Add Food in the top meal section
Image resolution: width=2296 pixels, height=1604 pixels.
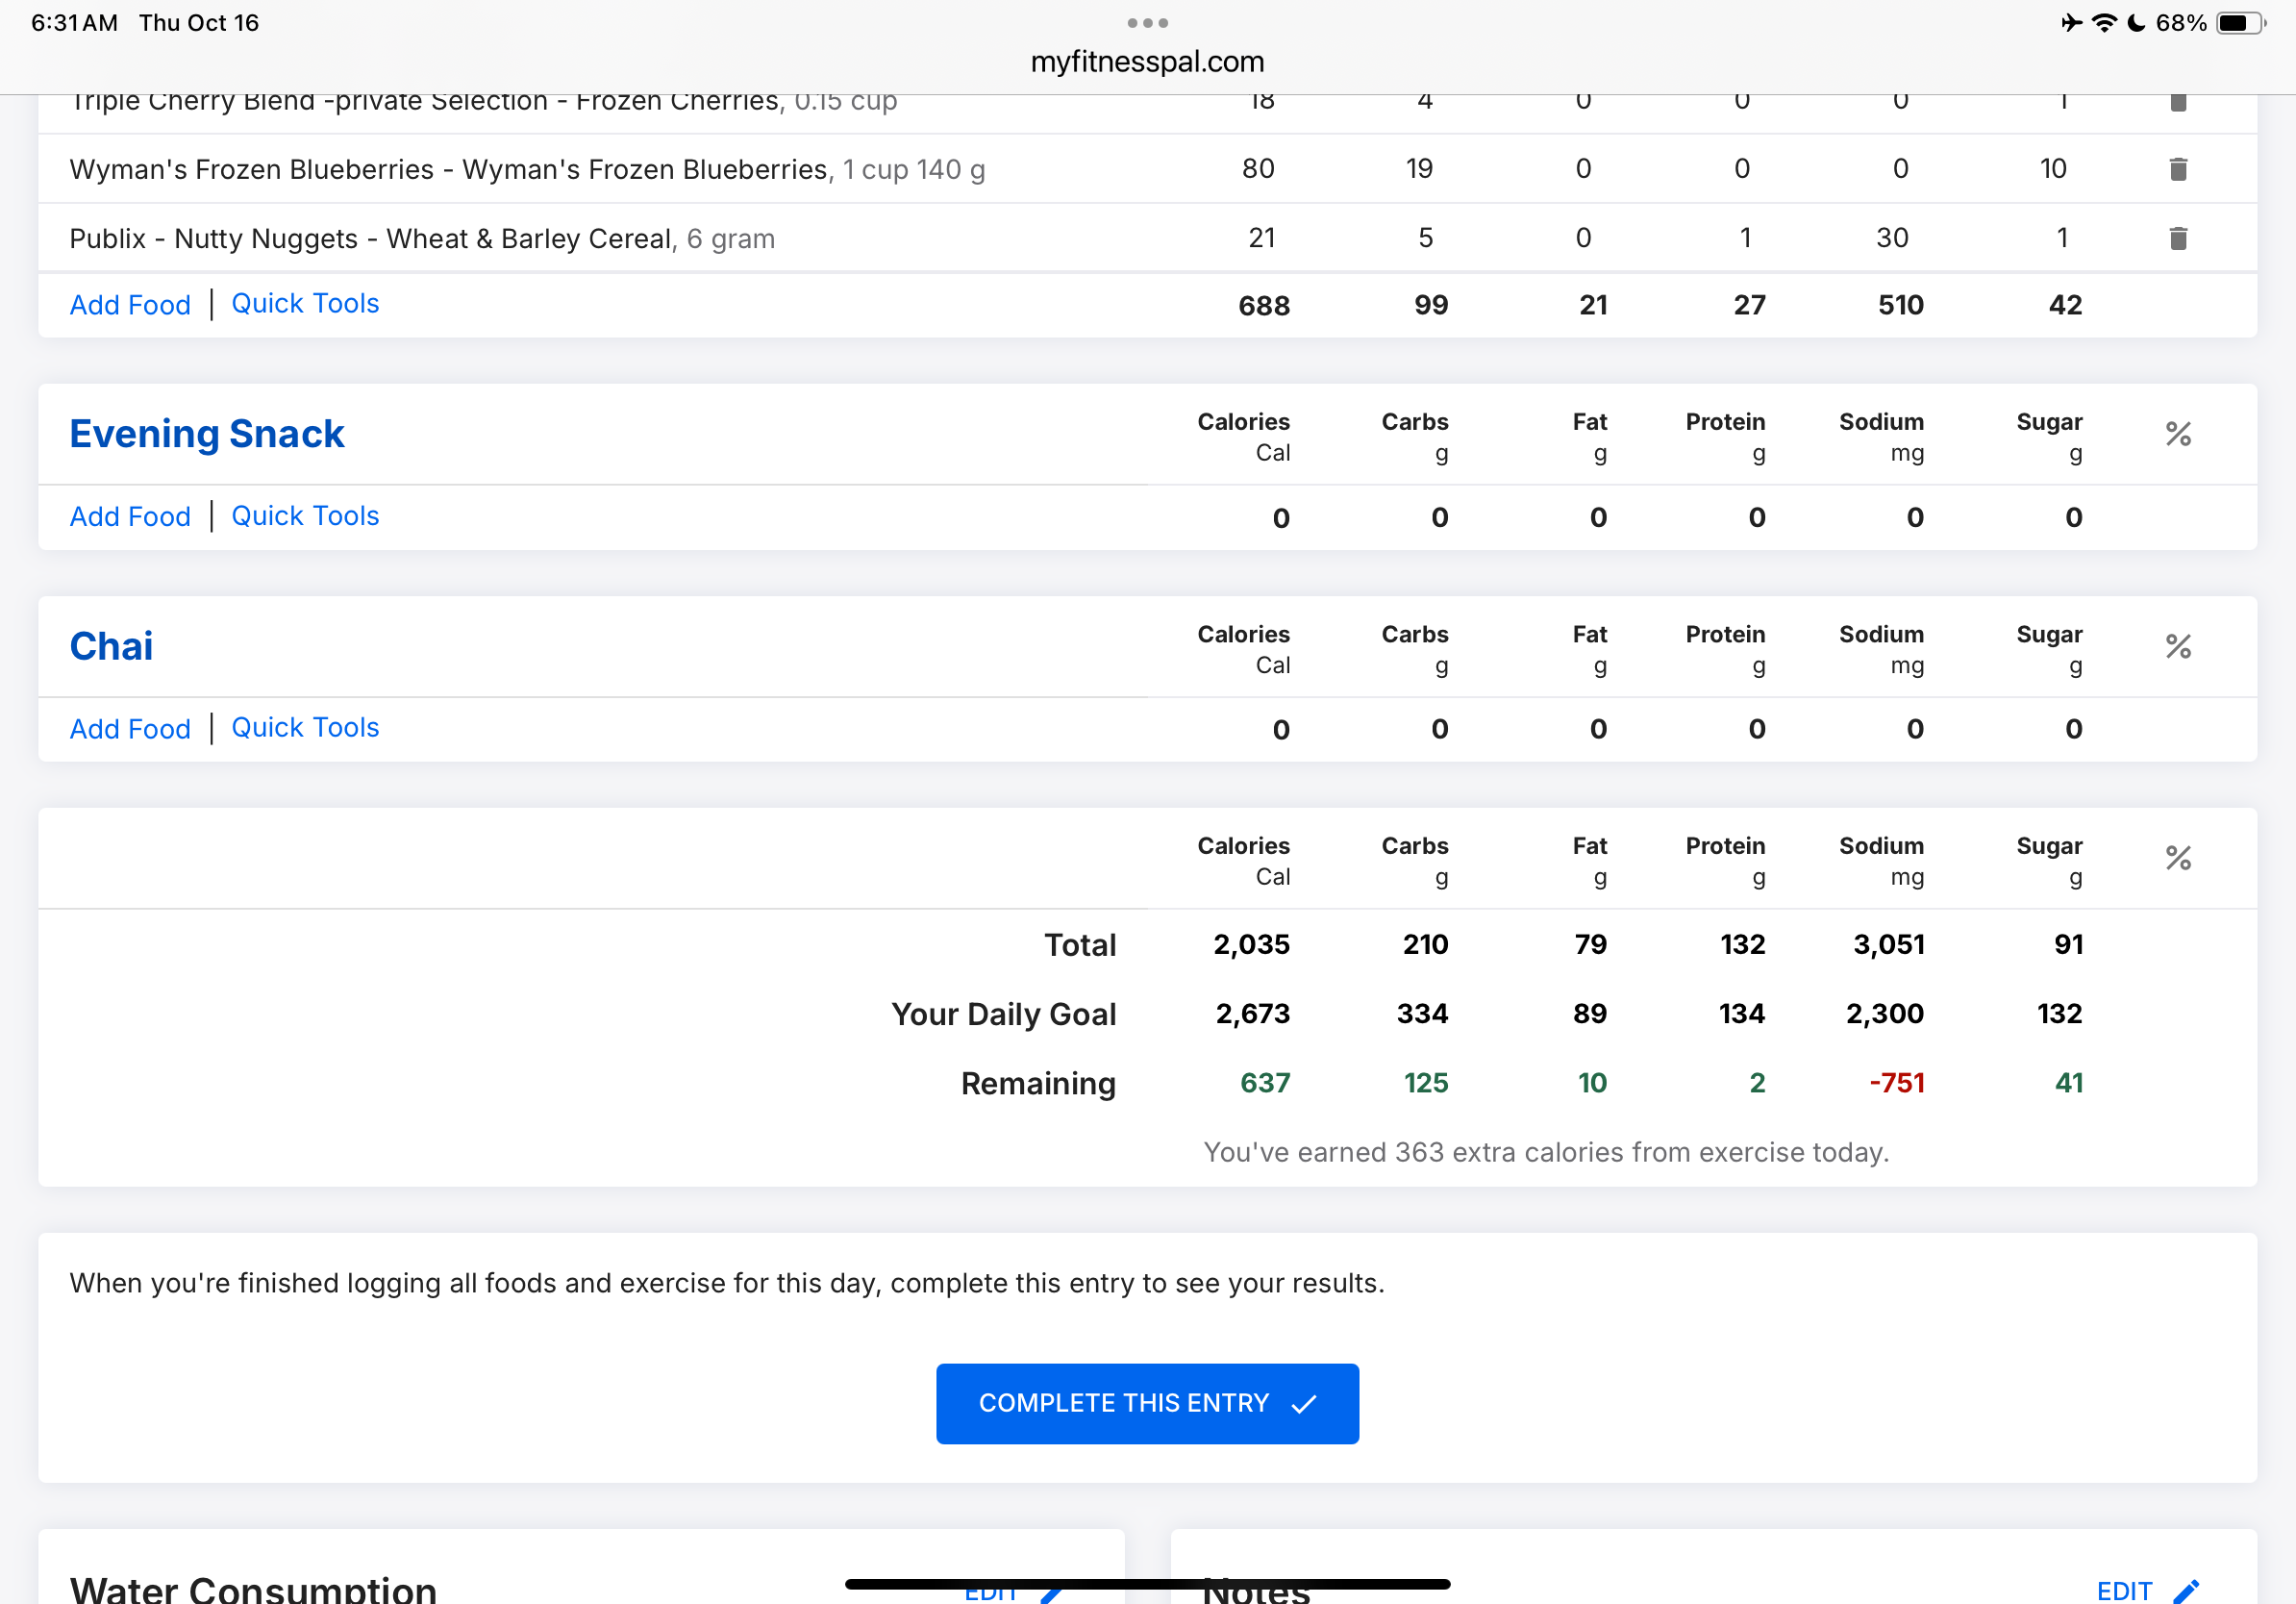click(130, 305)
